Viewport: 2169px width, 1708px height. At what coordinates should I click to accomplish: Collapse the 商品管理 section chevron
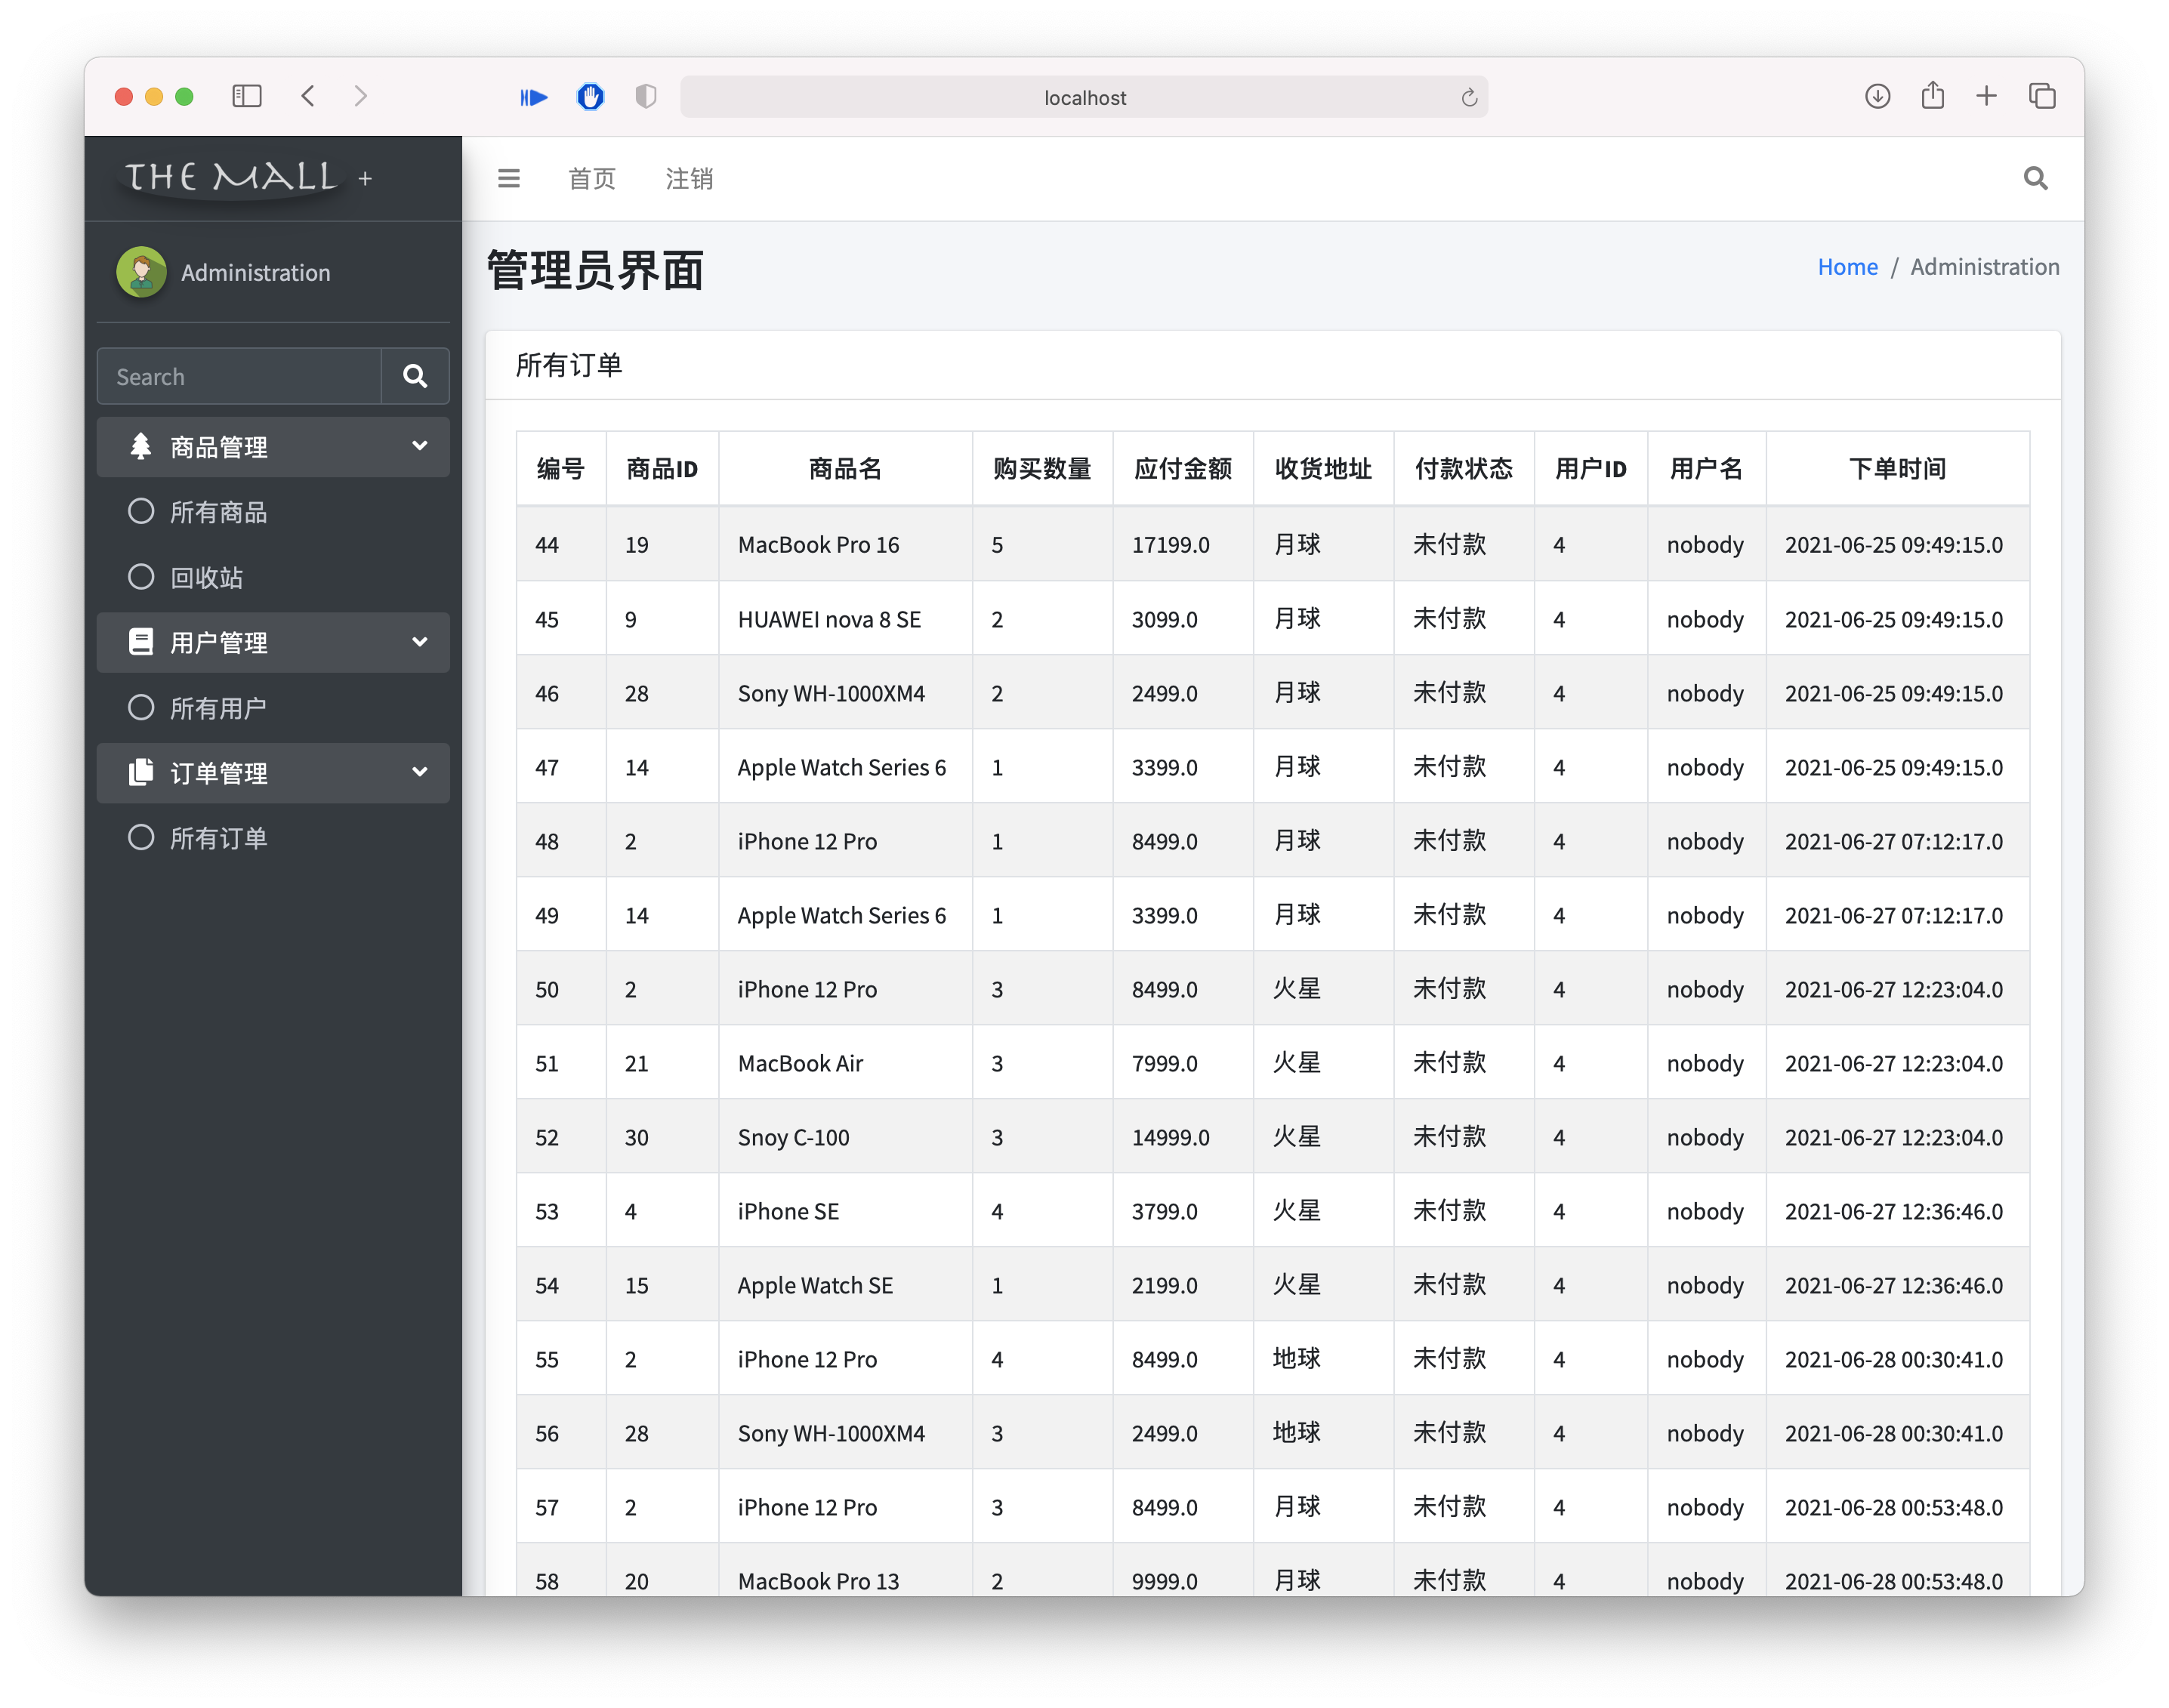click(419, 446)
